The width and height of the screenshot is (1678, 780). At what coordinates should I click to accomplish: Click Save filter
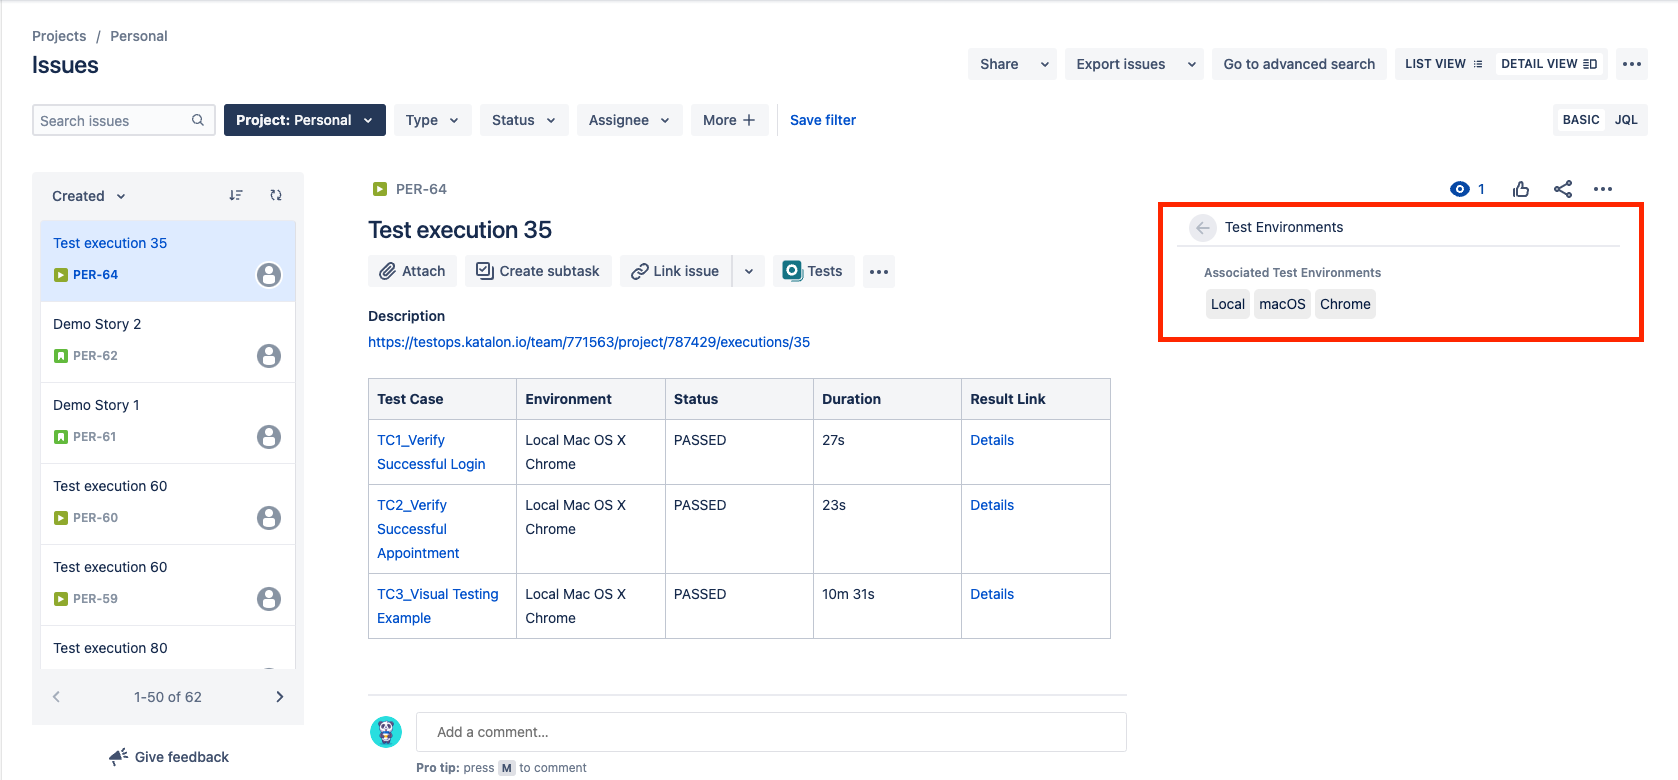pos(823,120)
